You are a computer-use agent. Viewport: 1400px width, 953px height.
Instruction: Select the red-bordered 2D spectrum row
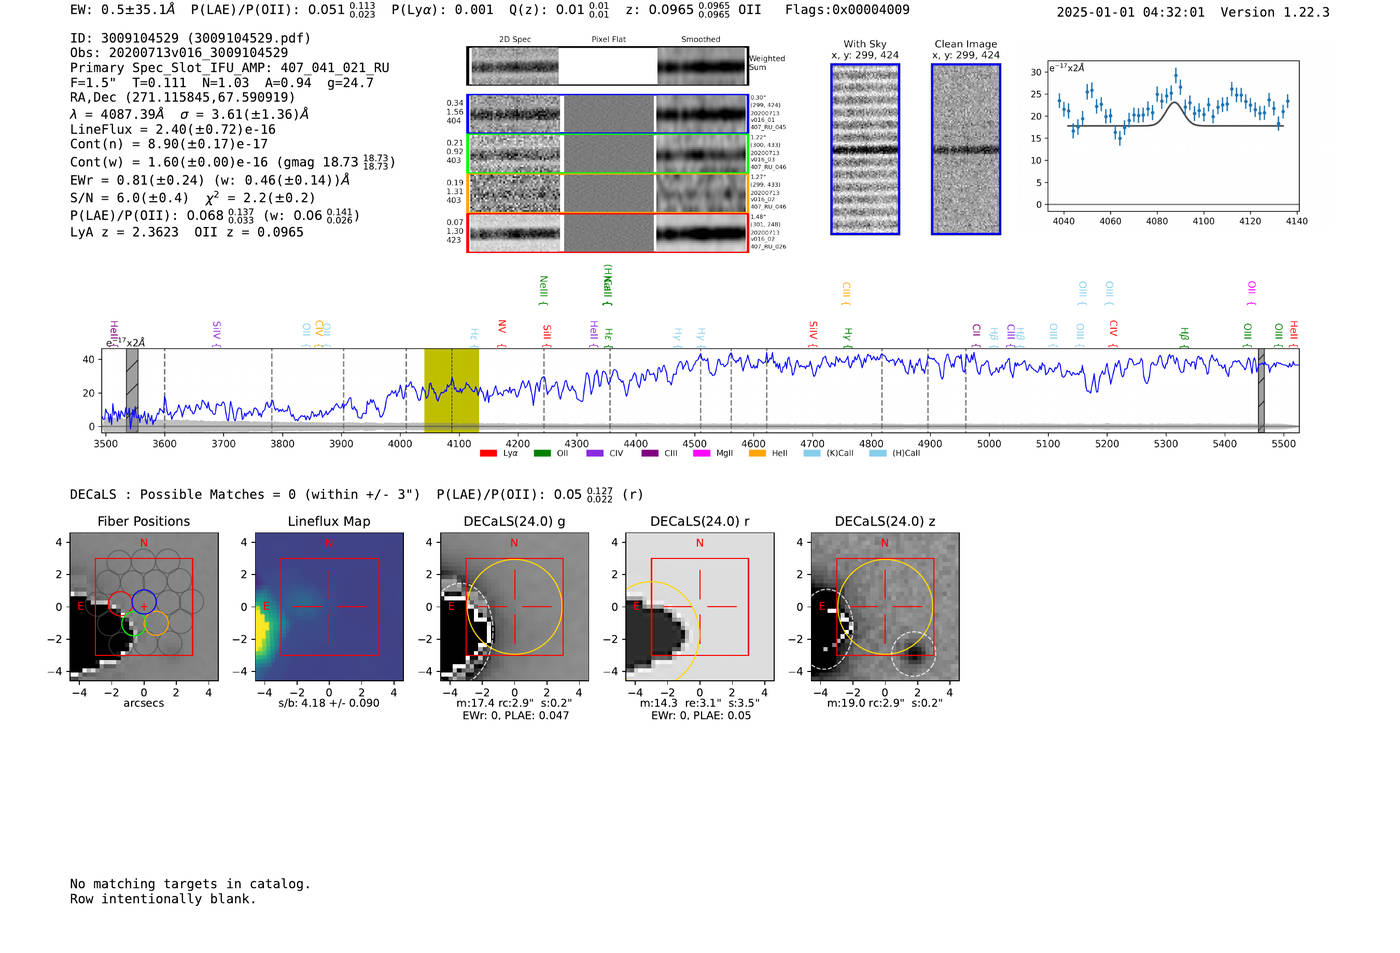point(608,233)
